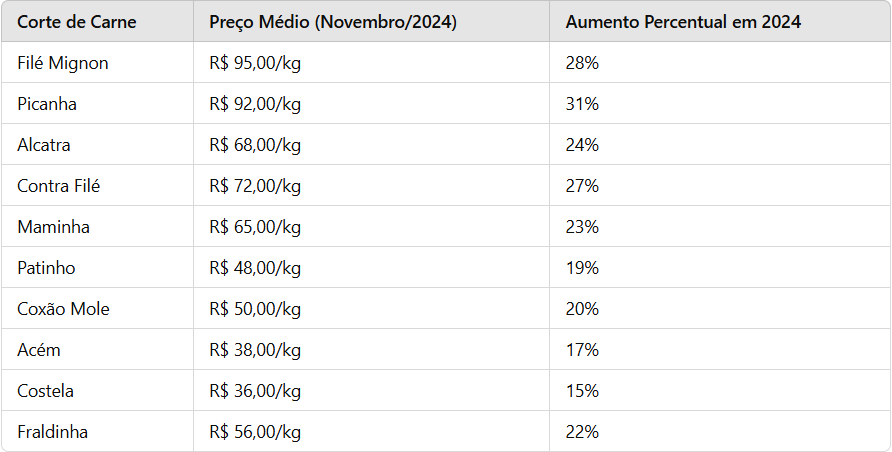The height and width of the screenshot is (452, 892).
Task: Click the 'Corte de Carne' column header
Action: [77, 22]
